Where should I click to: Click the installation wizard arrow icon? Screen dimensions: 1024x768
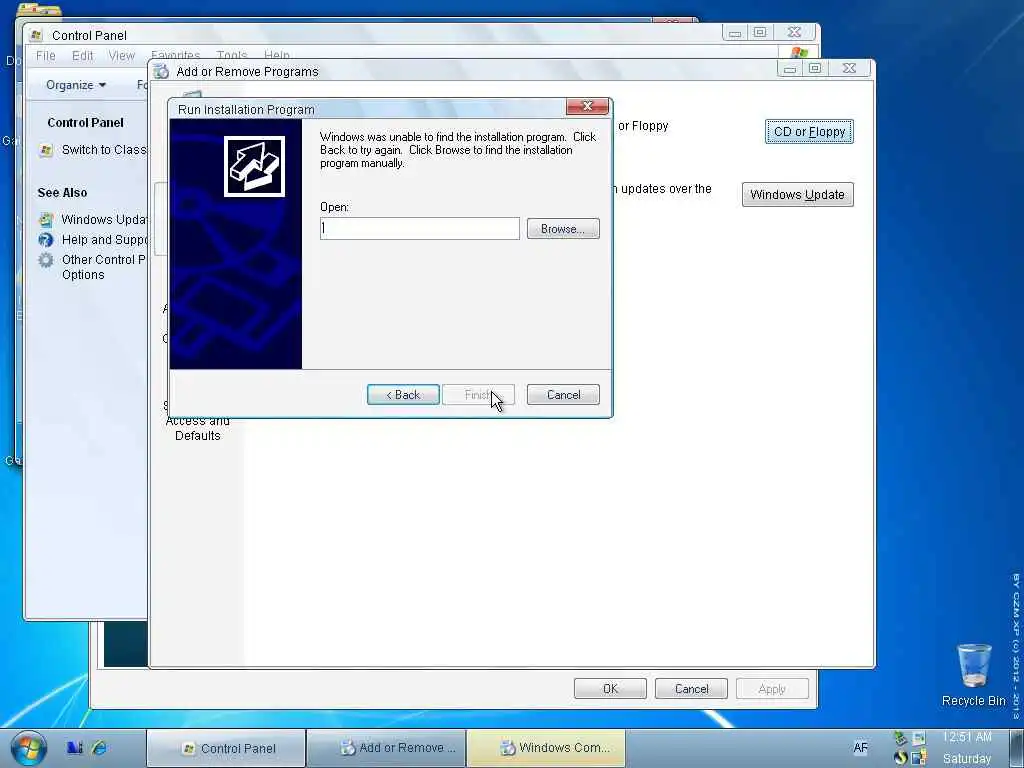pyautogui.click(x=254, y=166)
